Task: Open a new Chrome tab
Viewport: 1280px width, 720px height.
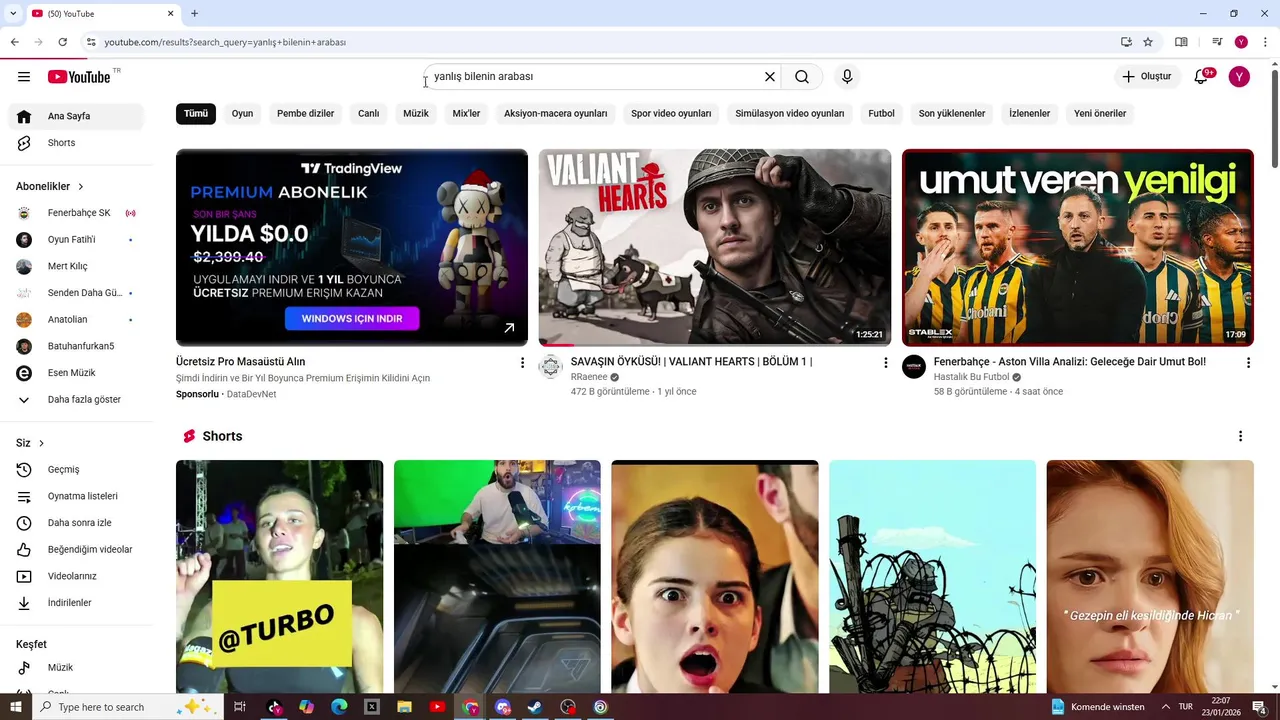Action: pyautogui.click(x=194, y=14)
